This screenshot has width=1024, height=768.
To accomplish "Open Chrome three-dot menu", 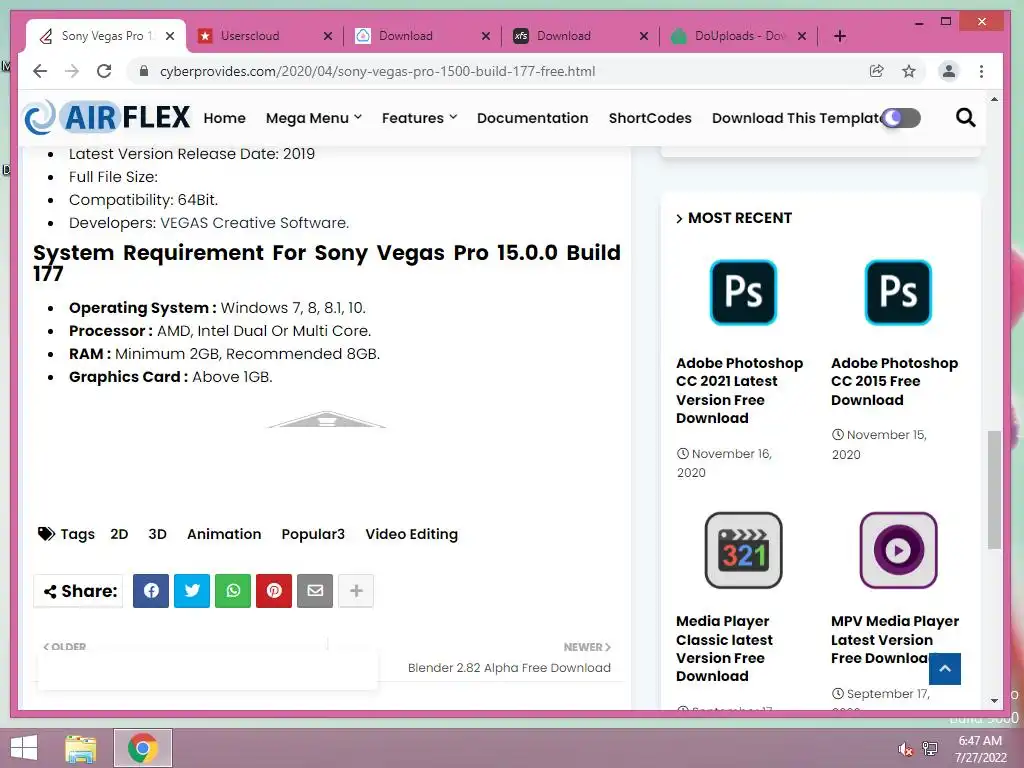I will (x=981, y=71).
